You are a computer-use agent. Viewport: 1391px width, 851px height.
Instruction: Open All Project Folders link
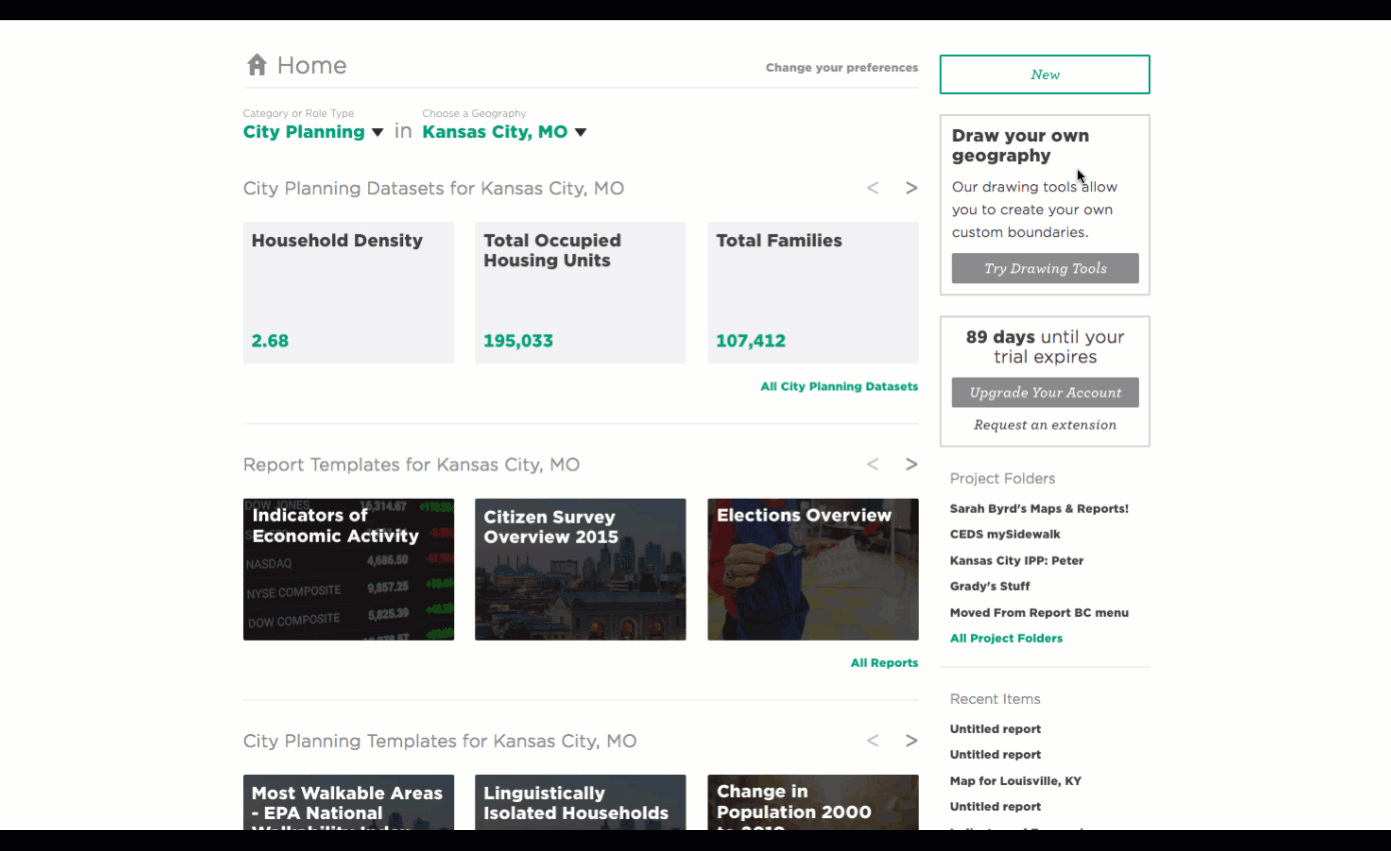pos(1006,638)
